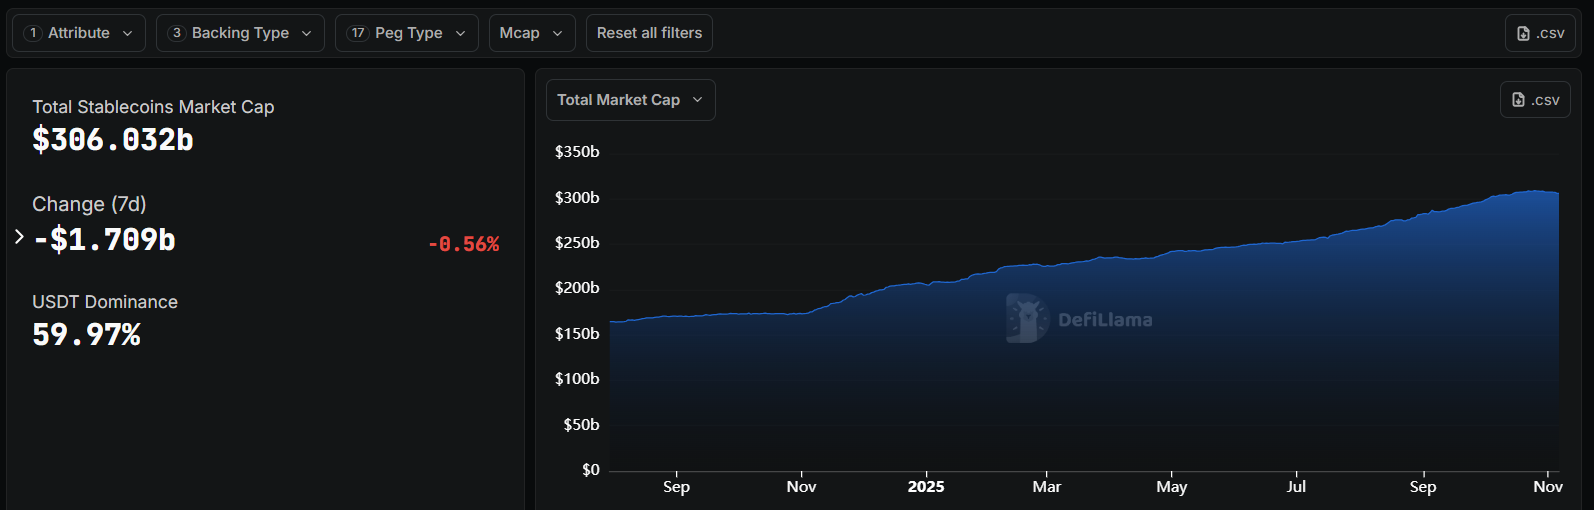Click the Mar label on time axis

coord(1046,487)
